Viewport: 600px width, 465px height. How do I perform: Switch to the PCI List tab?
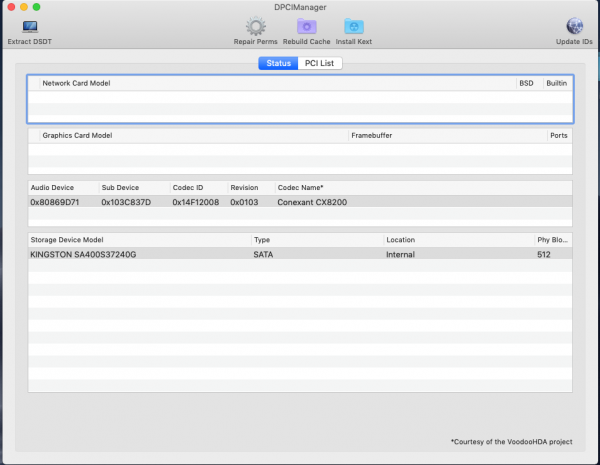click(x=323, y=63)
